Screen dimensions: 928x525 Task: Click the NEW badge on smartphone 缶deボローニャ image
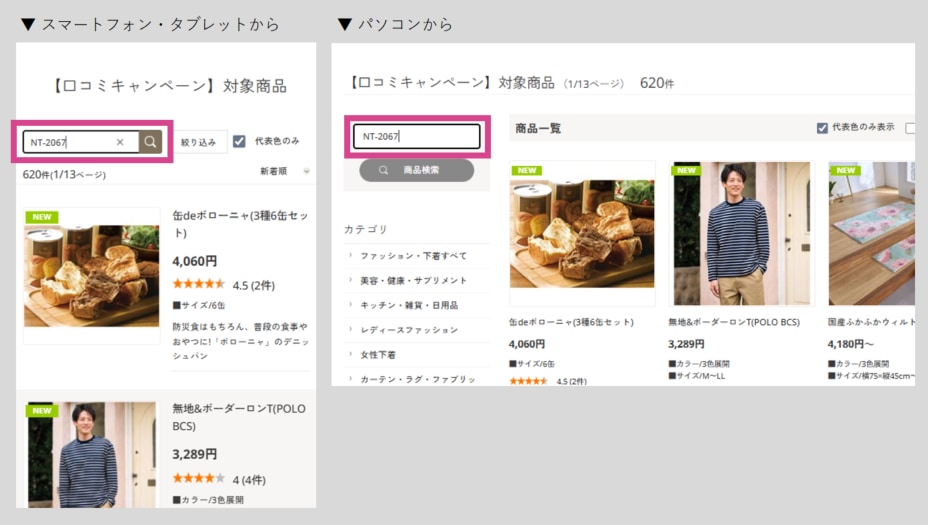[x=41, y=217]
